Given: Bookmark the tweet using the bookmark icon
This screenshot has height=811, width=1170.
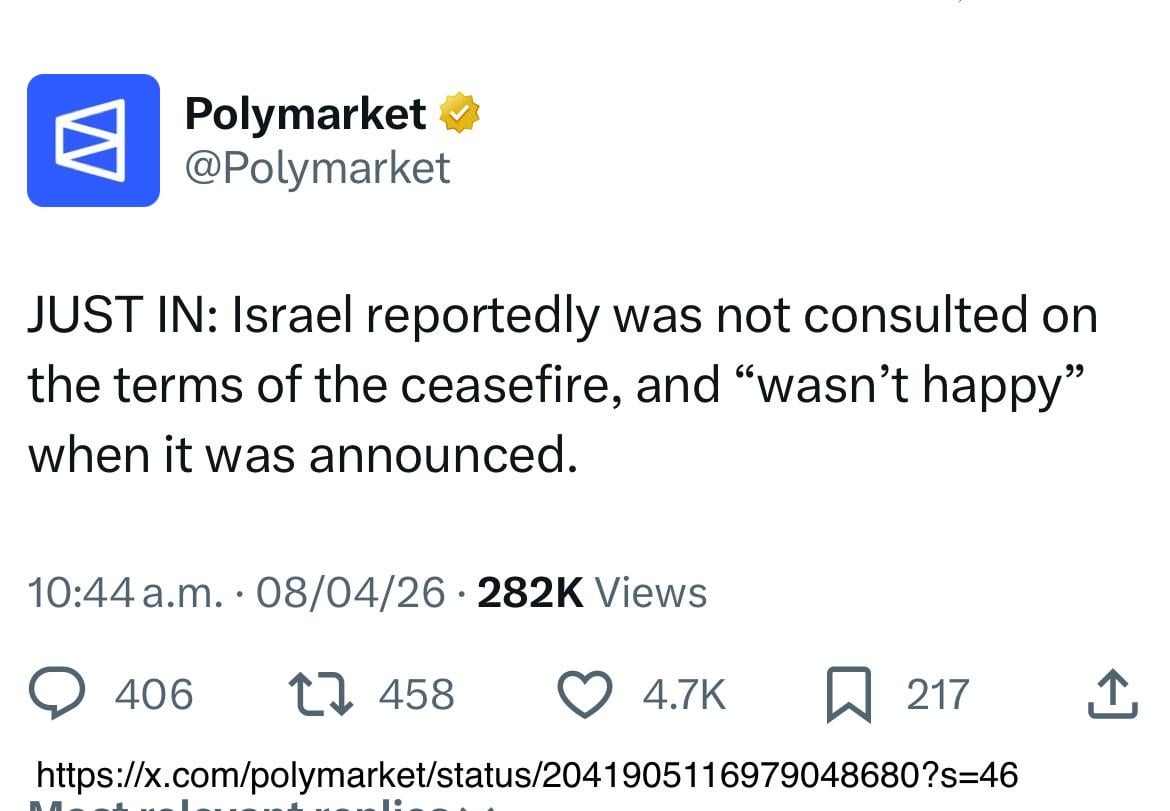Looking at the screenshot, I should (x=849, y=695).
